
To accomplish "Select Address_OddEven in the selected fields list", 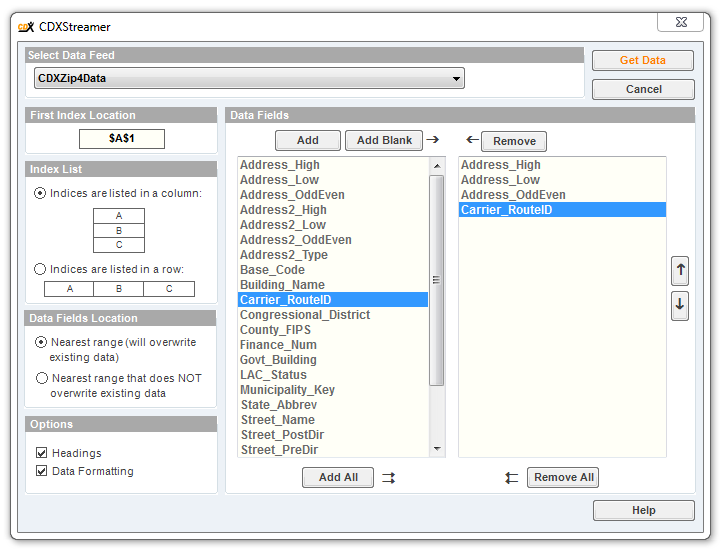I will coord(563,195).
